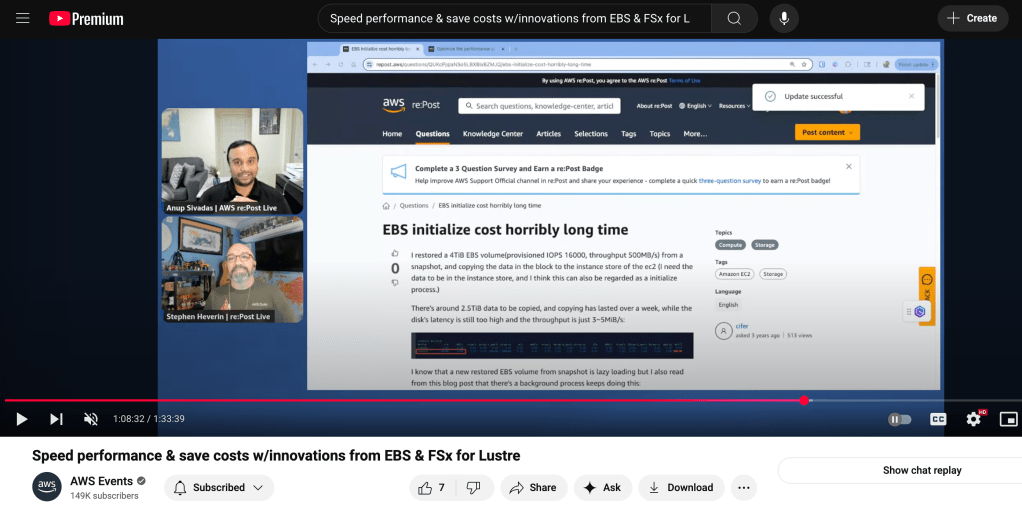The image size is (1022, 505).
Task: Share this video
Action: pos(533,488)
